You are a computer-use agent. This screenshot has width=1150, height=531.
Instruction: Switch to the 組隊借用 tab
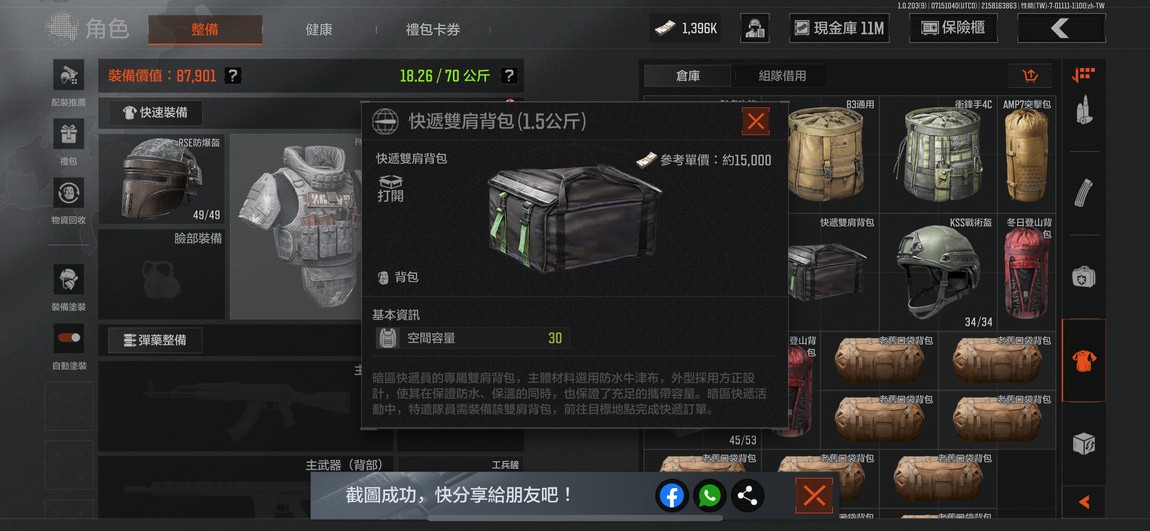(x=782, y=76)
